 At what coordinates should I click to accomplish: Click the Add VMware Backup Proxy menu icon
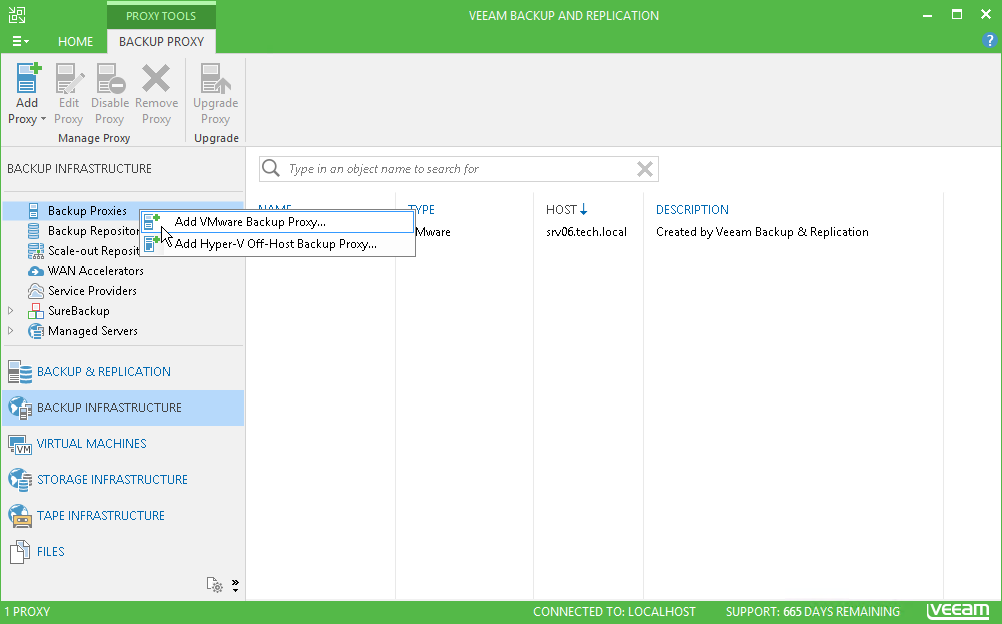pyautogui.click(x=151, y=222)
